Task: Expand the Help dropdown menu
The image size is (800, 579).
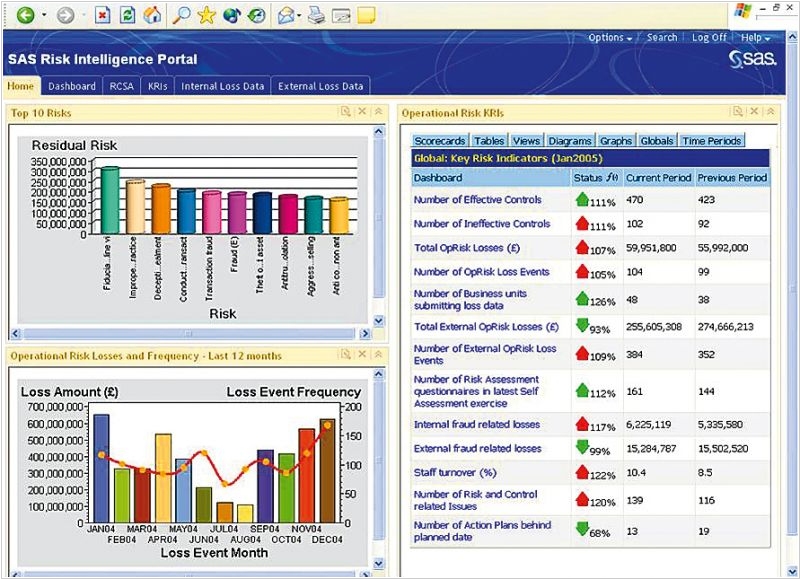Action: coord(755,38)
